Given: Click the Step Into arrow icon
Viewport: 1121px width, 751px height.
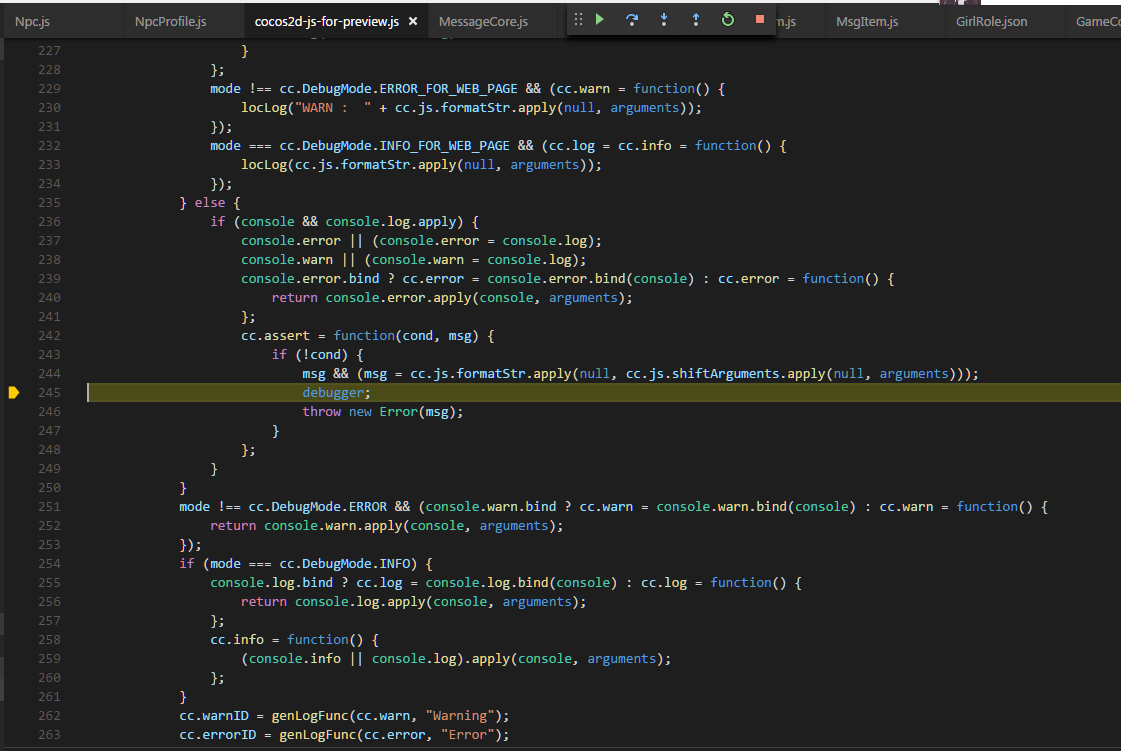Looking at the screenshot, I should click(664, 20).
